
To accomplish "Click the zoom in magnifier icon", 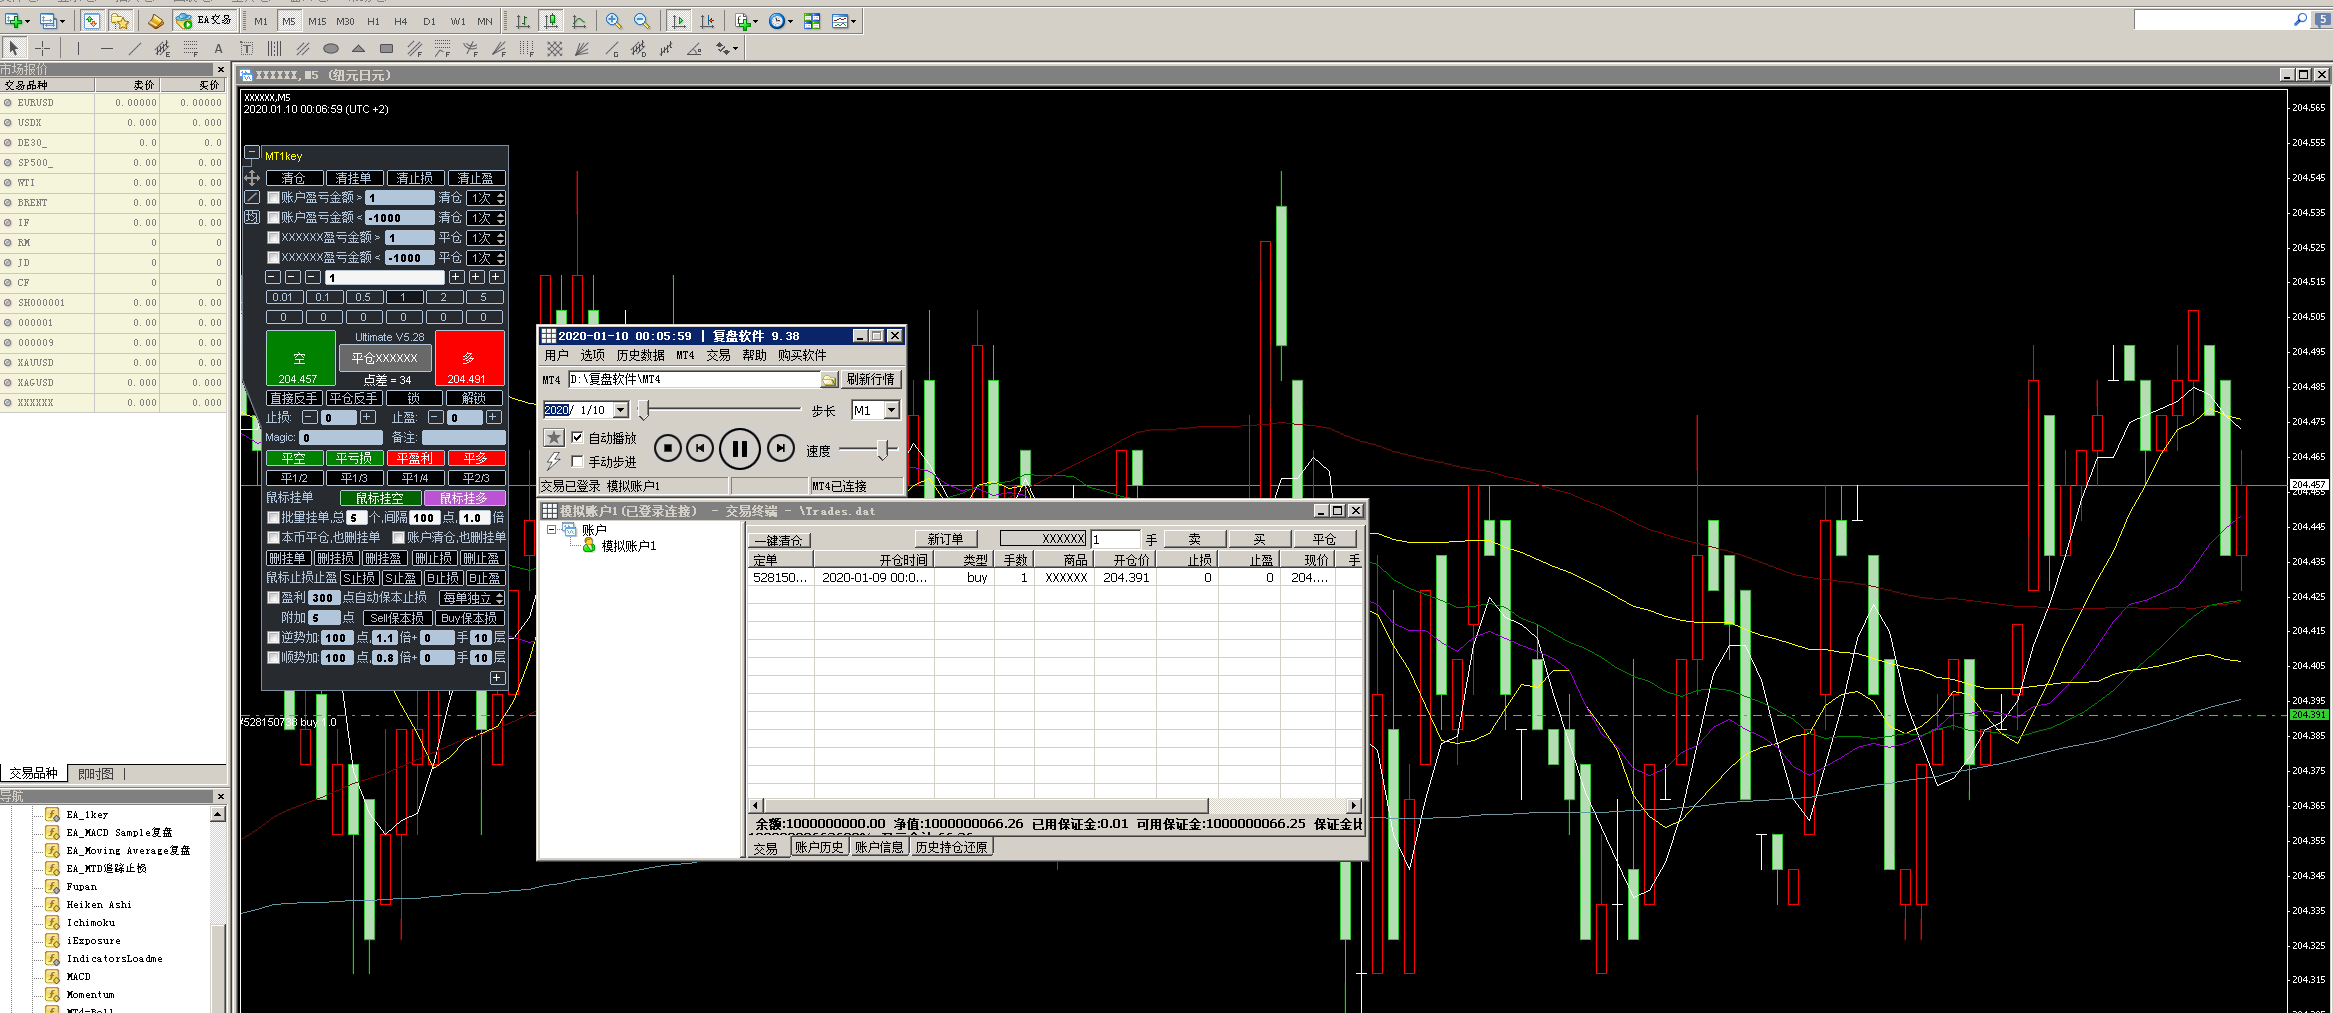I will coord(613,21).
